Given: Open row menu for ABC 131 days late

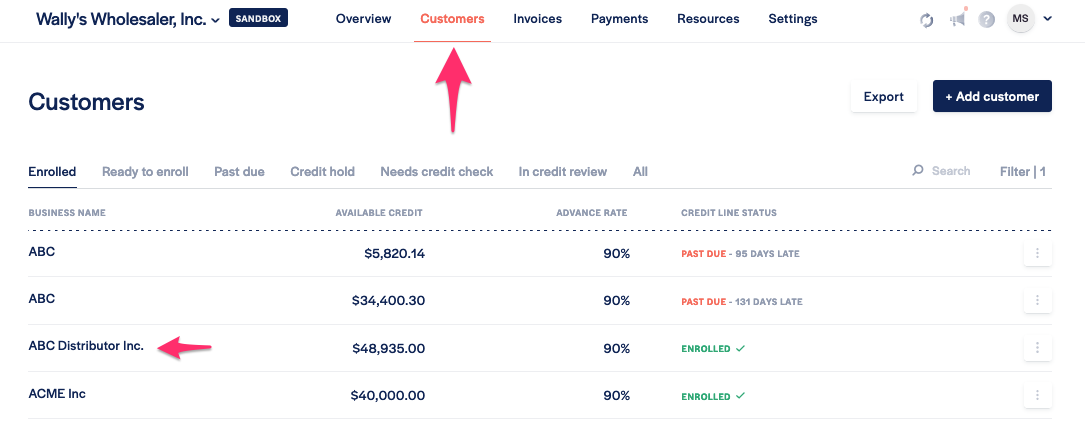Looking at the screenshot, I should coord(1037,301).
